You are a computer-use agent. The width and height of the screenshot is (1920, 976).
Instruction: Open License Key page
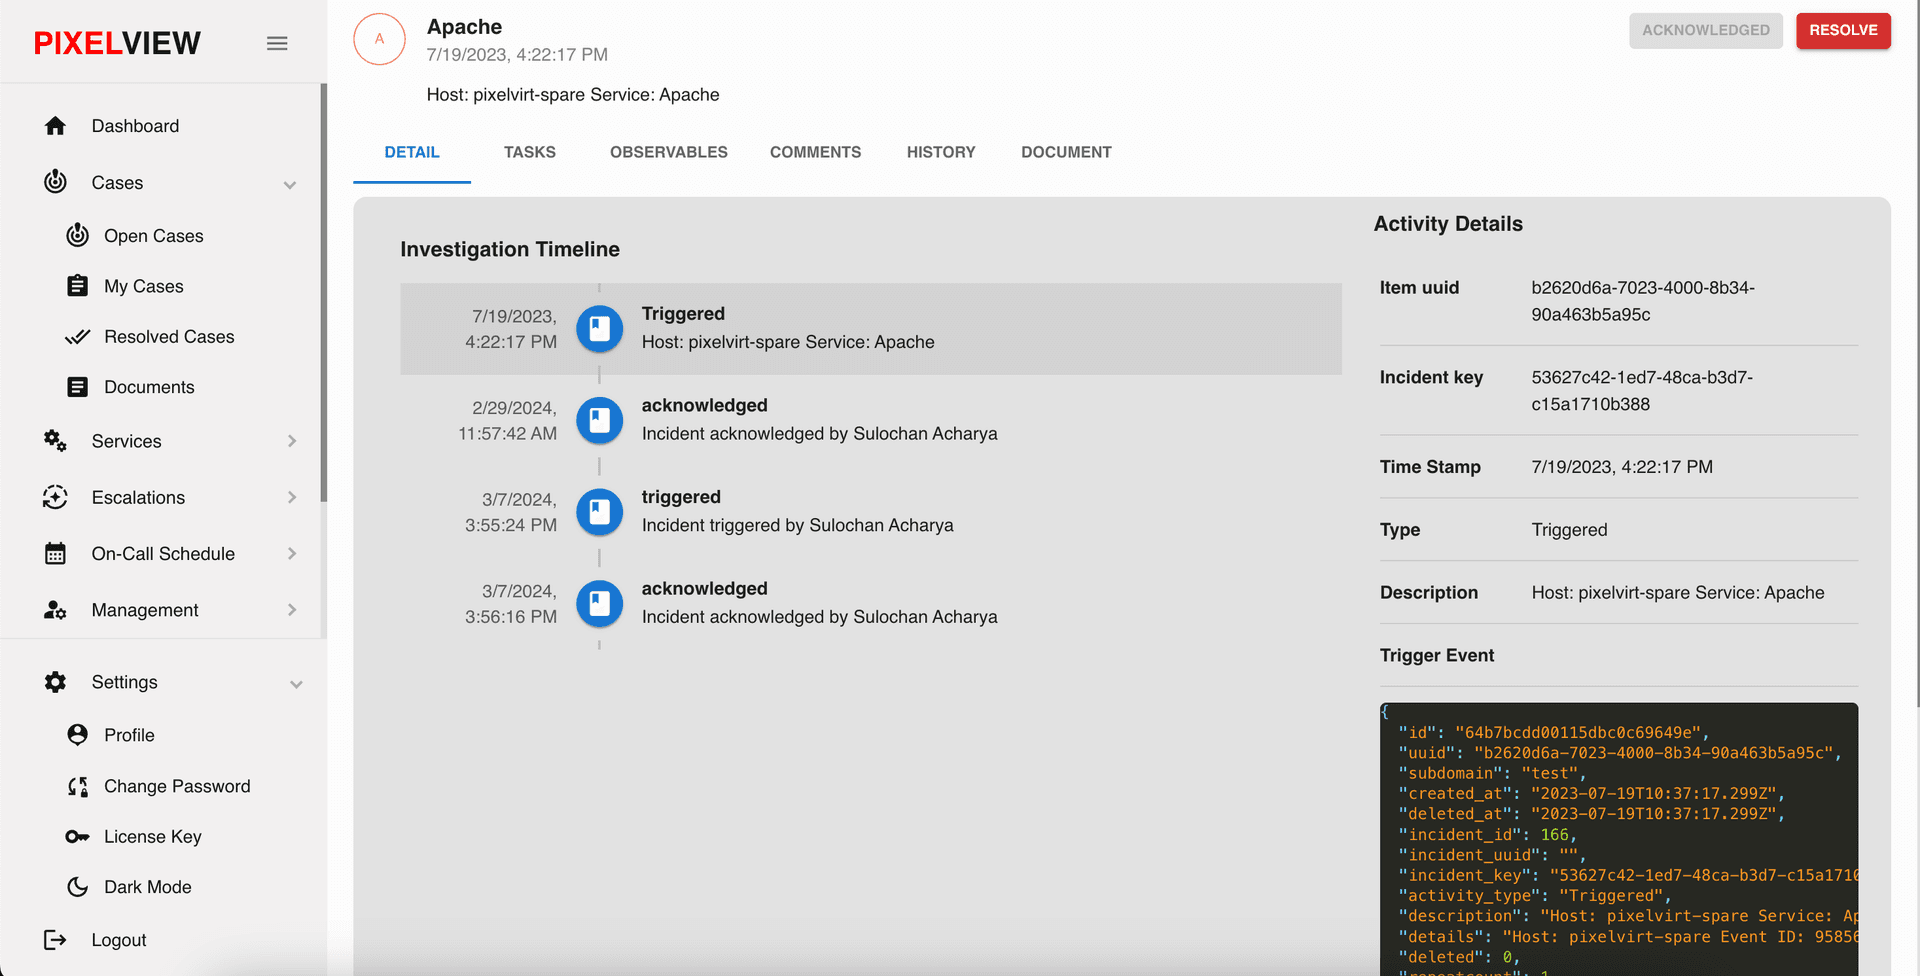[153, 836]
